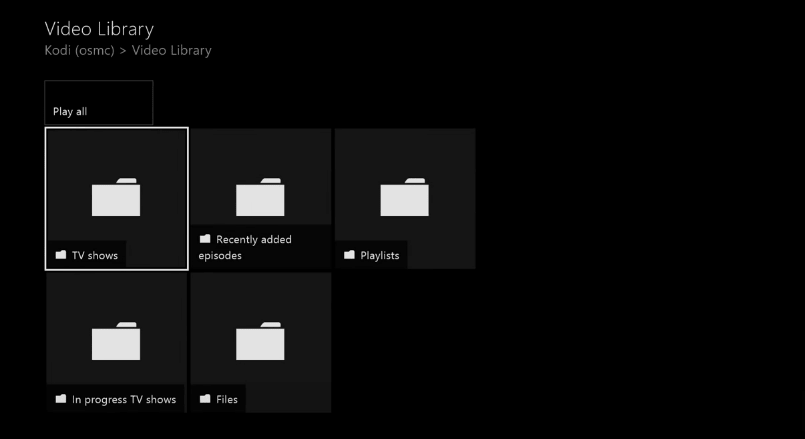805x439 pixels.
Task: Open the Recently added episodes tile
Action: click(x=261, y=199)
